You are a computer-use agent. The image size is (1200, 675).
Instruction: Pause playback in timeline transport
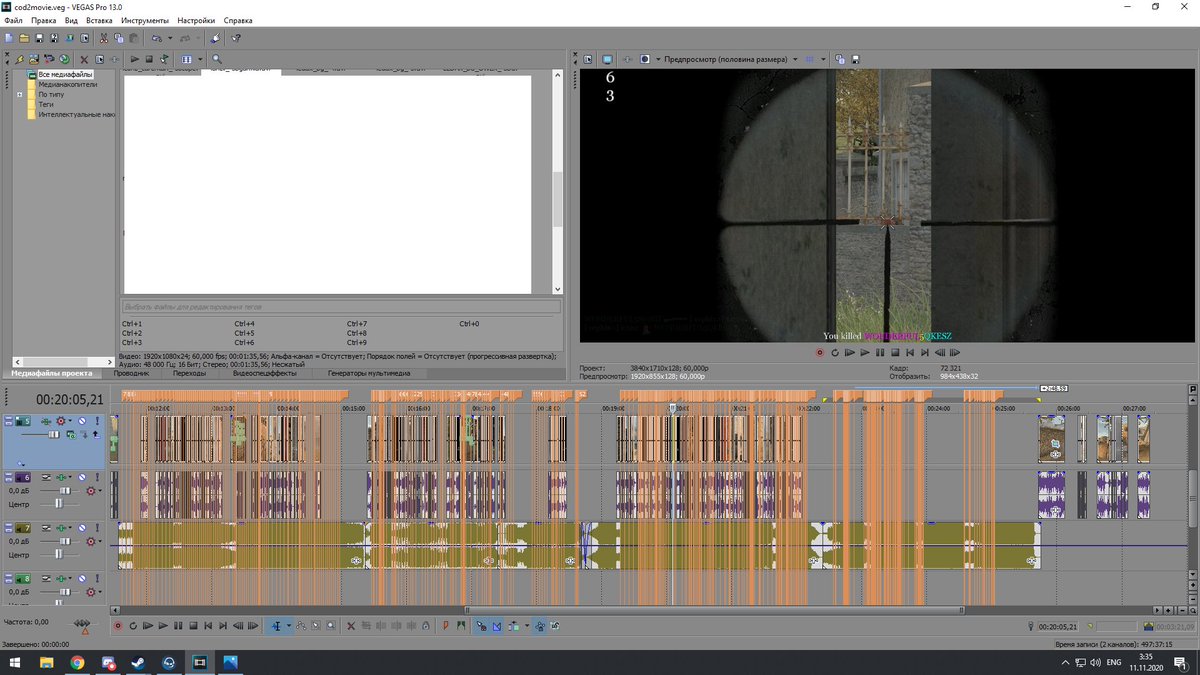(178, 626)
